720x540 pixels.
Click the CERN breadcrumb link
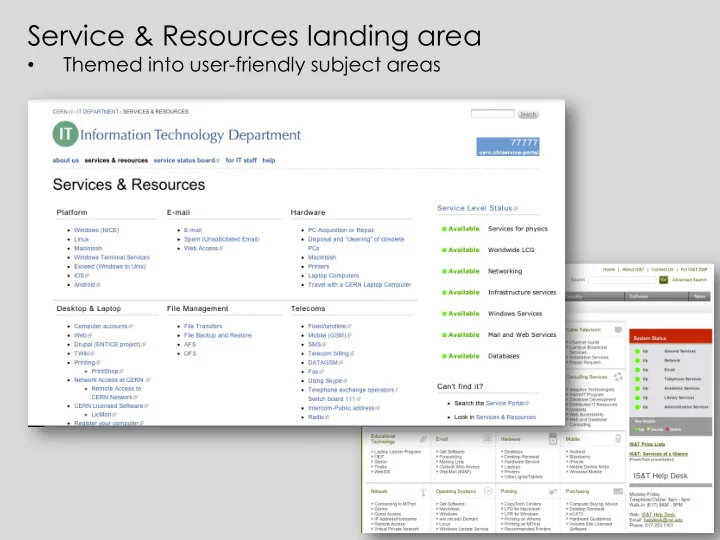tap(62, 112)
